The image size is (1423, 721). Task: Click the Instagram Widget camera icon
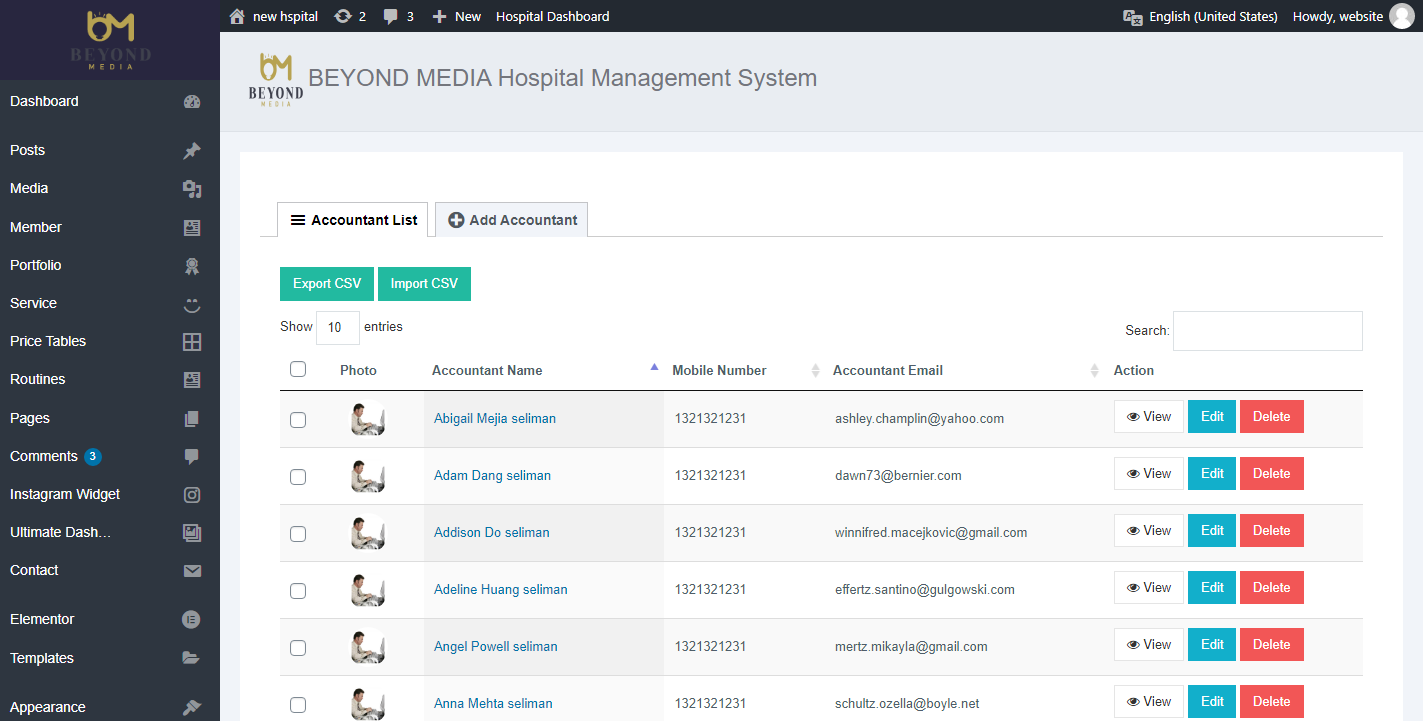click(192, 494)
